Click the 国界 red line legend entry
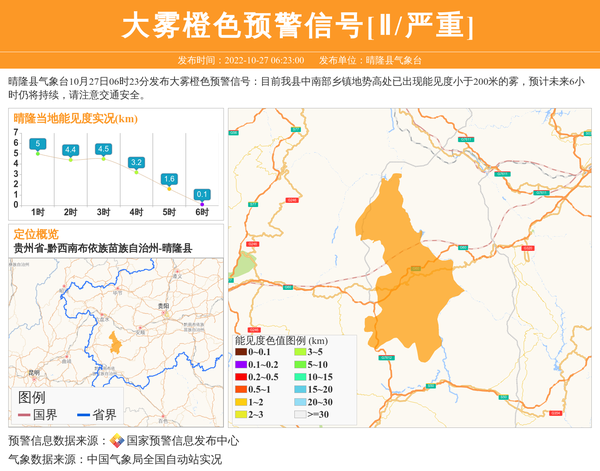 click(x=38, y=415)
